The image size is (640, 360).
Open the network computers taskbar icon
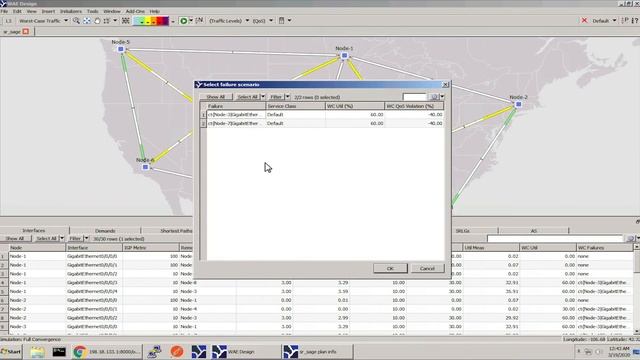(x=155, y=352)
